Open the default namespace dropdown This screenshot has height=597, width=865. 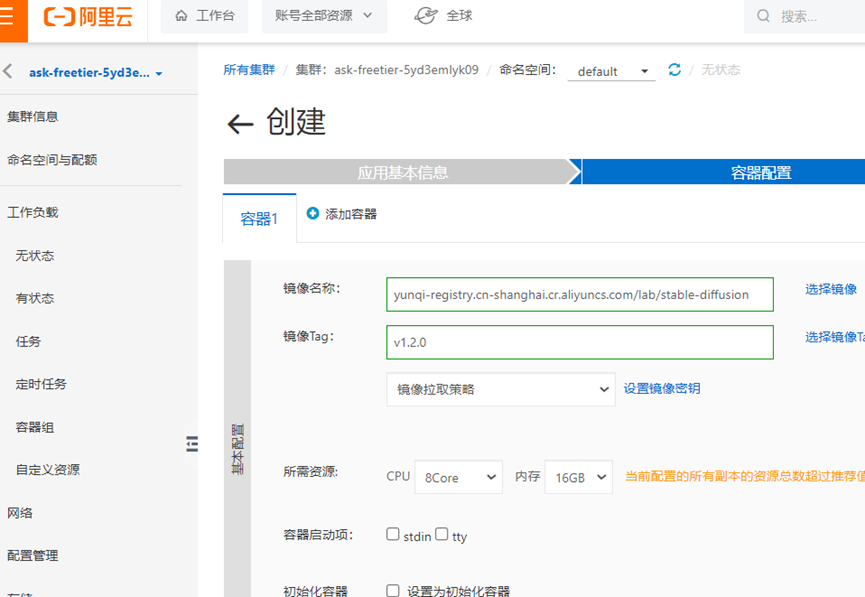click(610, 70)
